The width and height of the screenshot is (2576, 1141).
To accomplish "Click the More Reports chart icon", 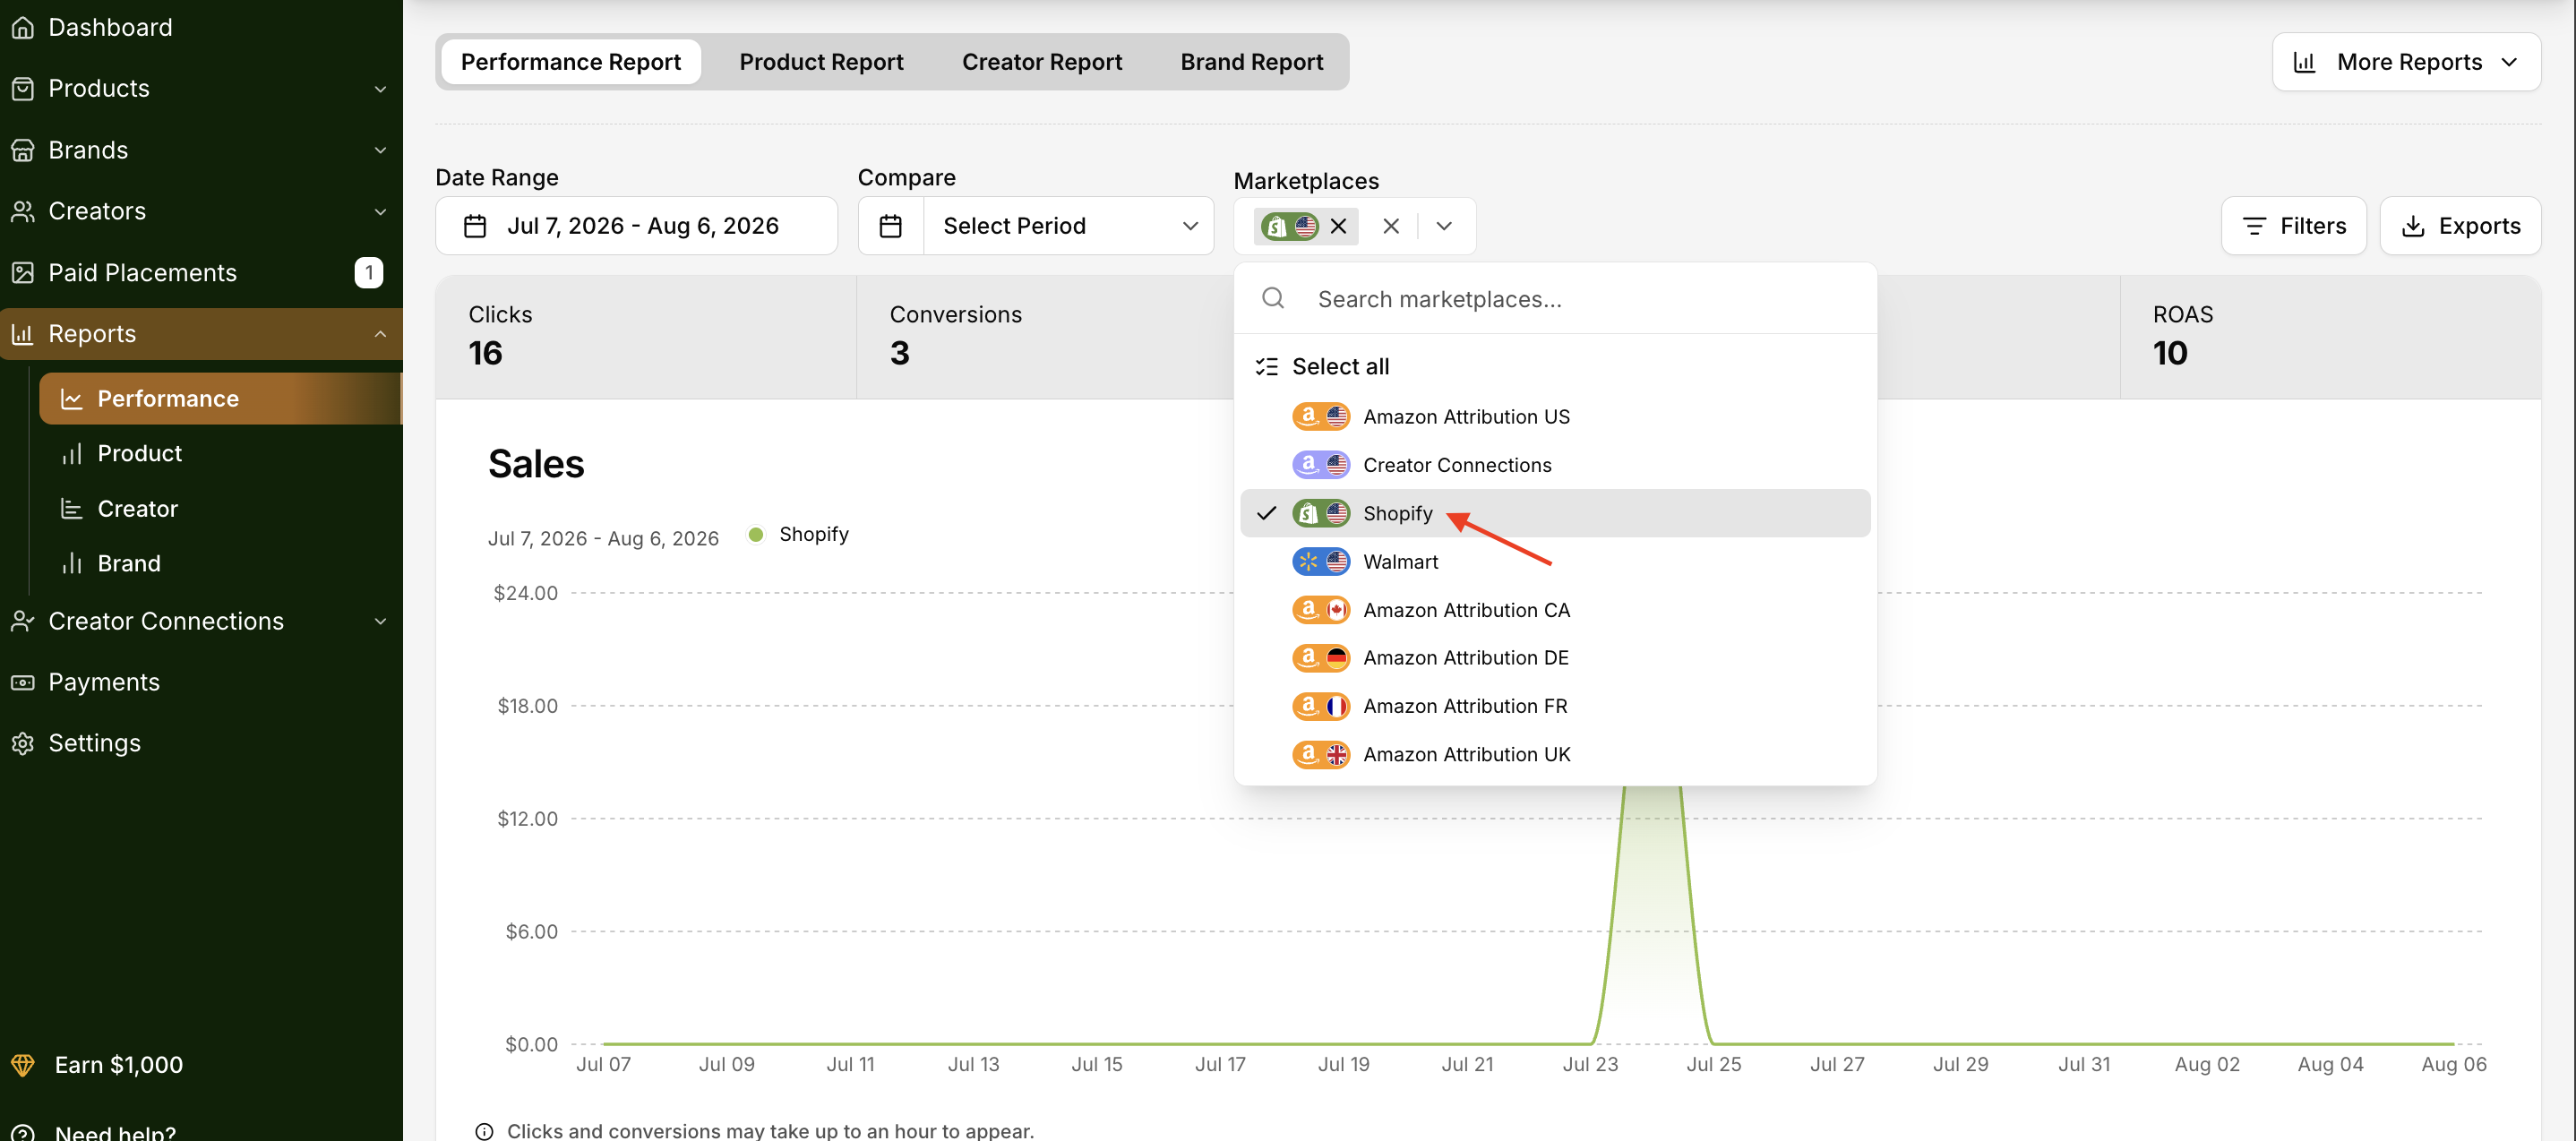I will (x=2305, y=62).
